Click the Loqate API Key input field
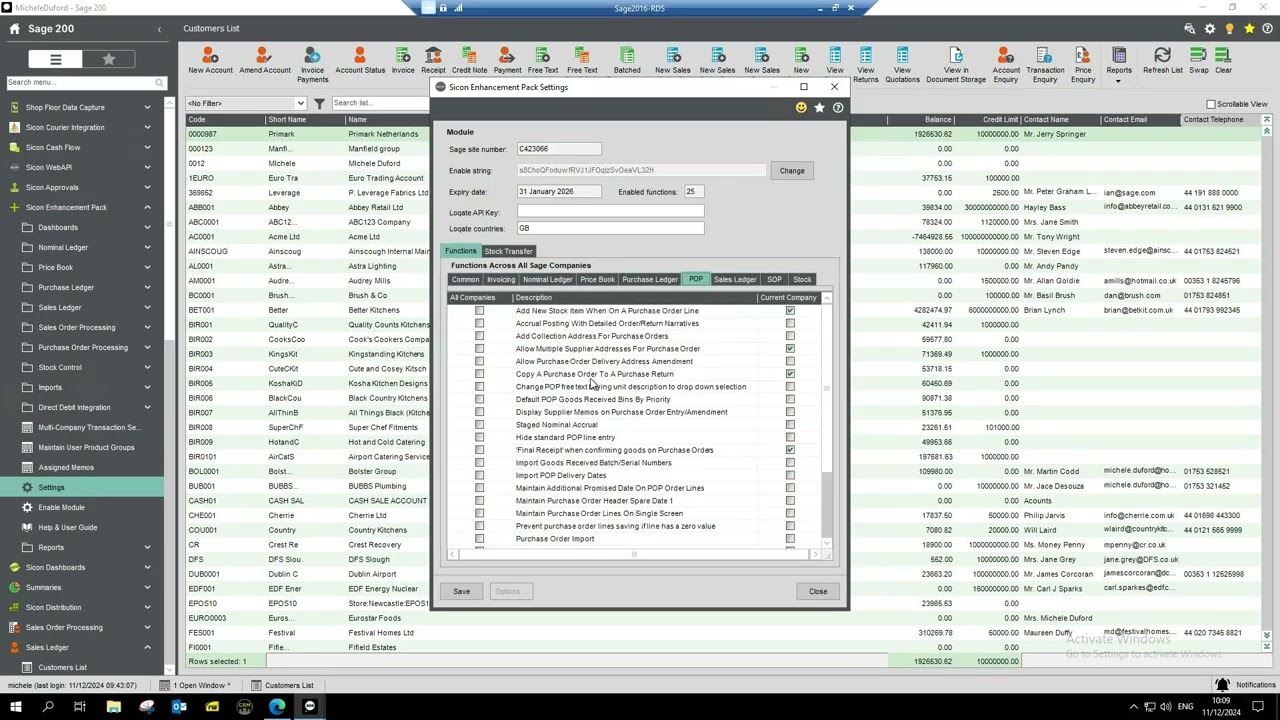 tap(610, 213)
